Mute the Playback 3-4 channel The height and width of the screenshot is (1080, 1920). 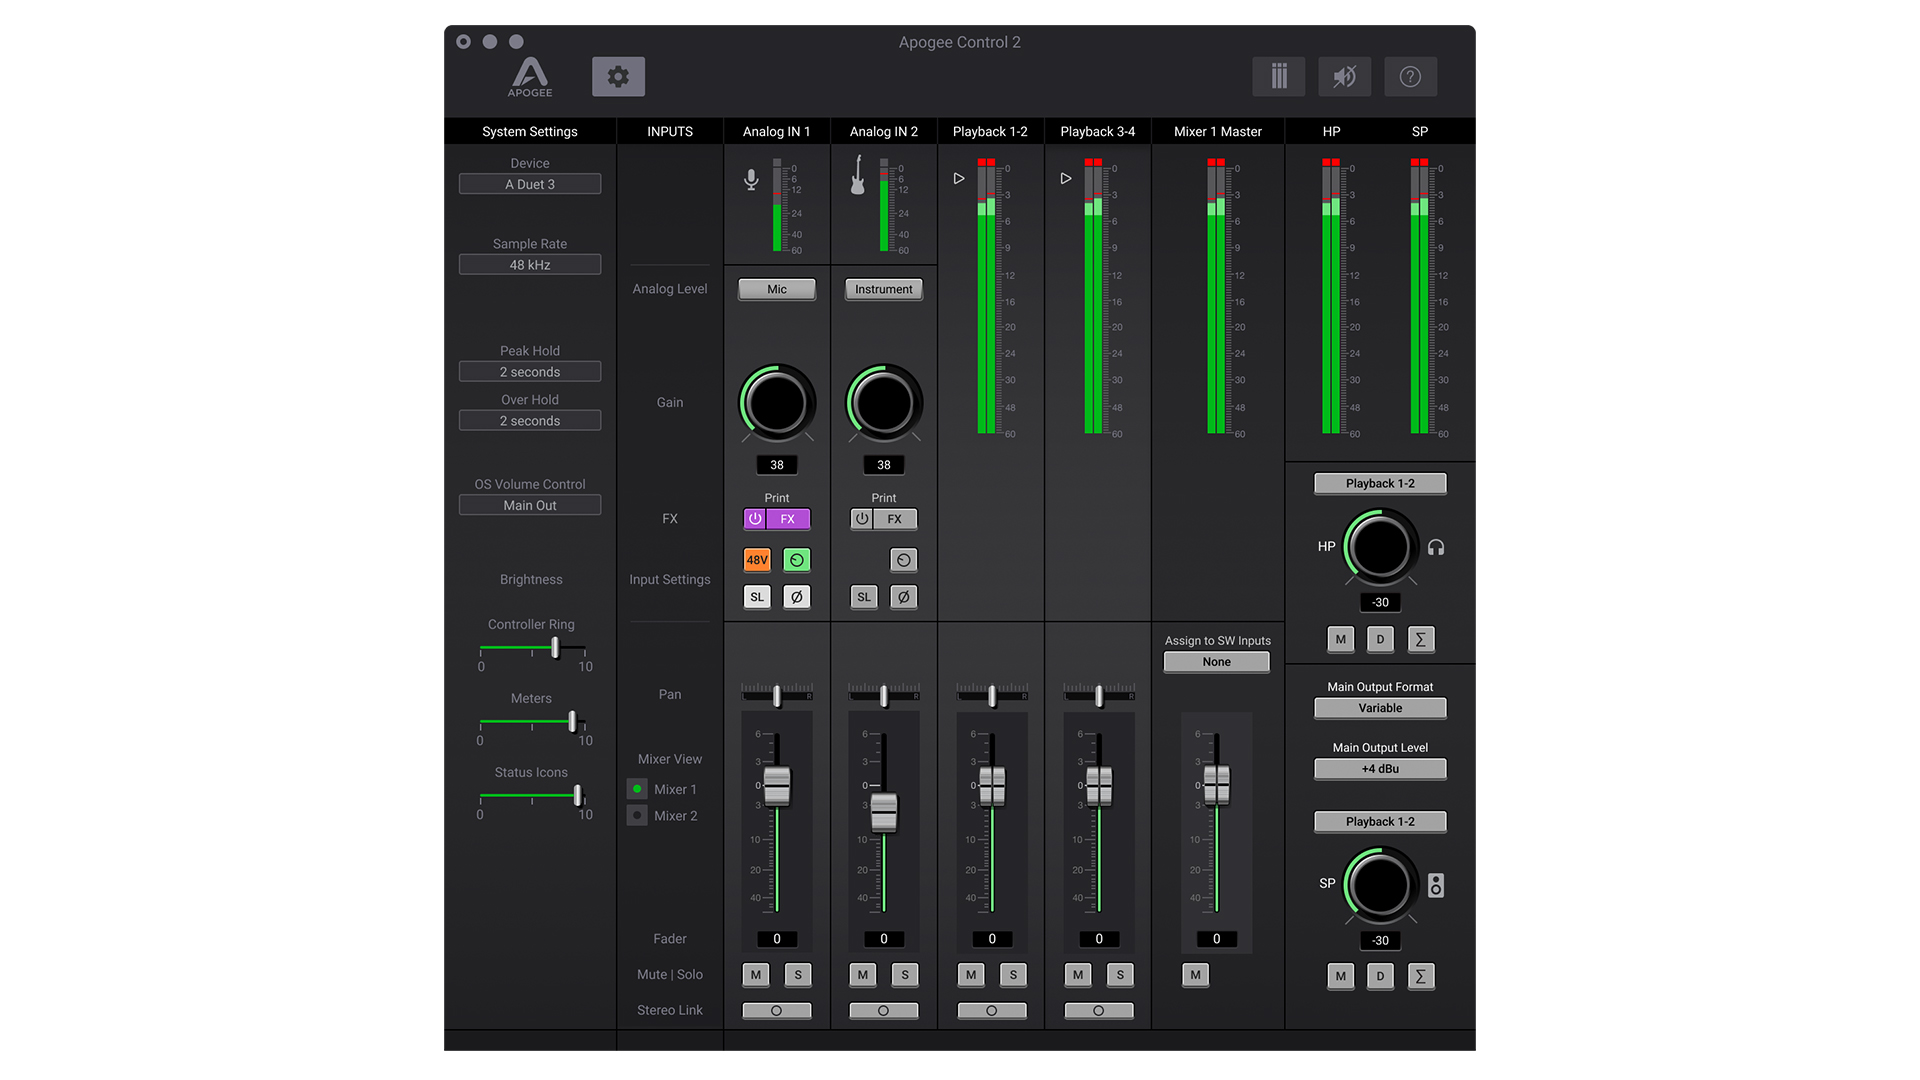pos(1078,975)
